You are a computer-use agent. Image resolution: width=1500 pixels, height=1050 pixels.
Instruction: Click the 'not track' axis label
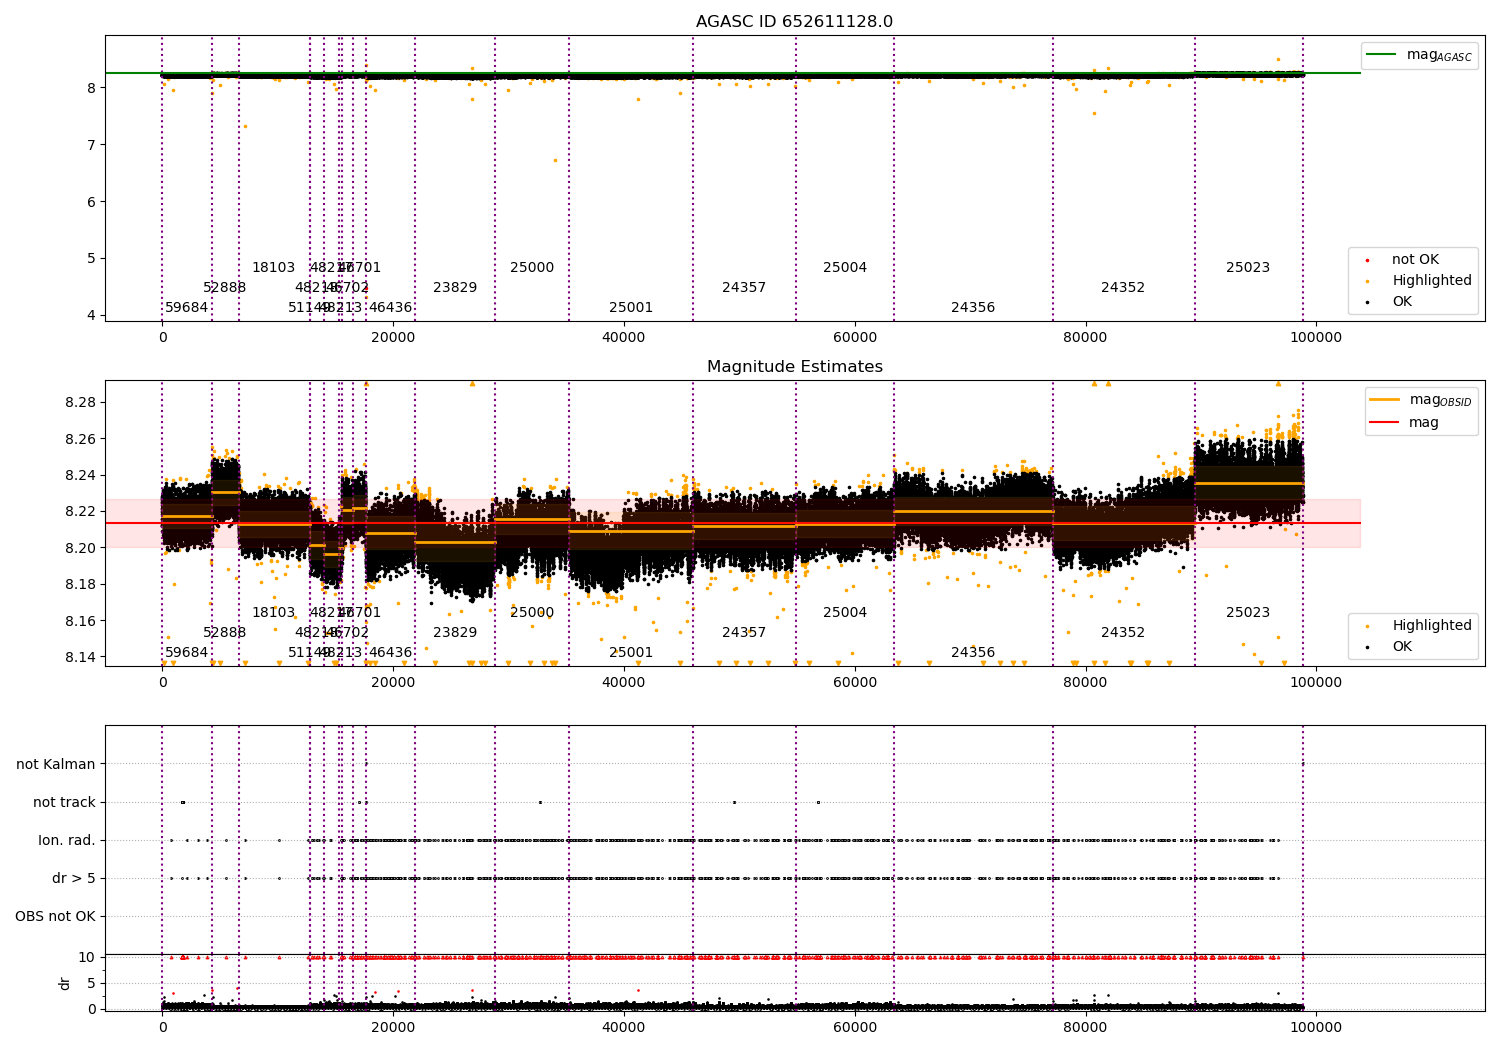coord(64,802)
